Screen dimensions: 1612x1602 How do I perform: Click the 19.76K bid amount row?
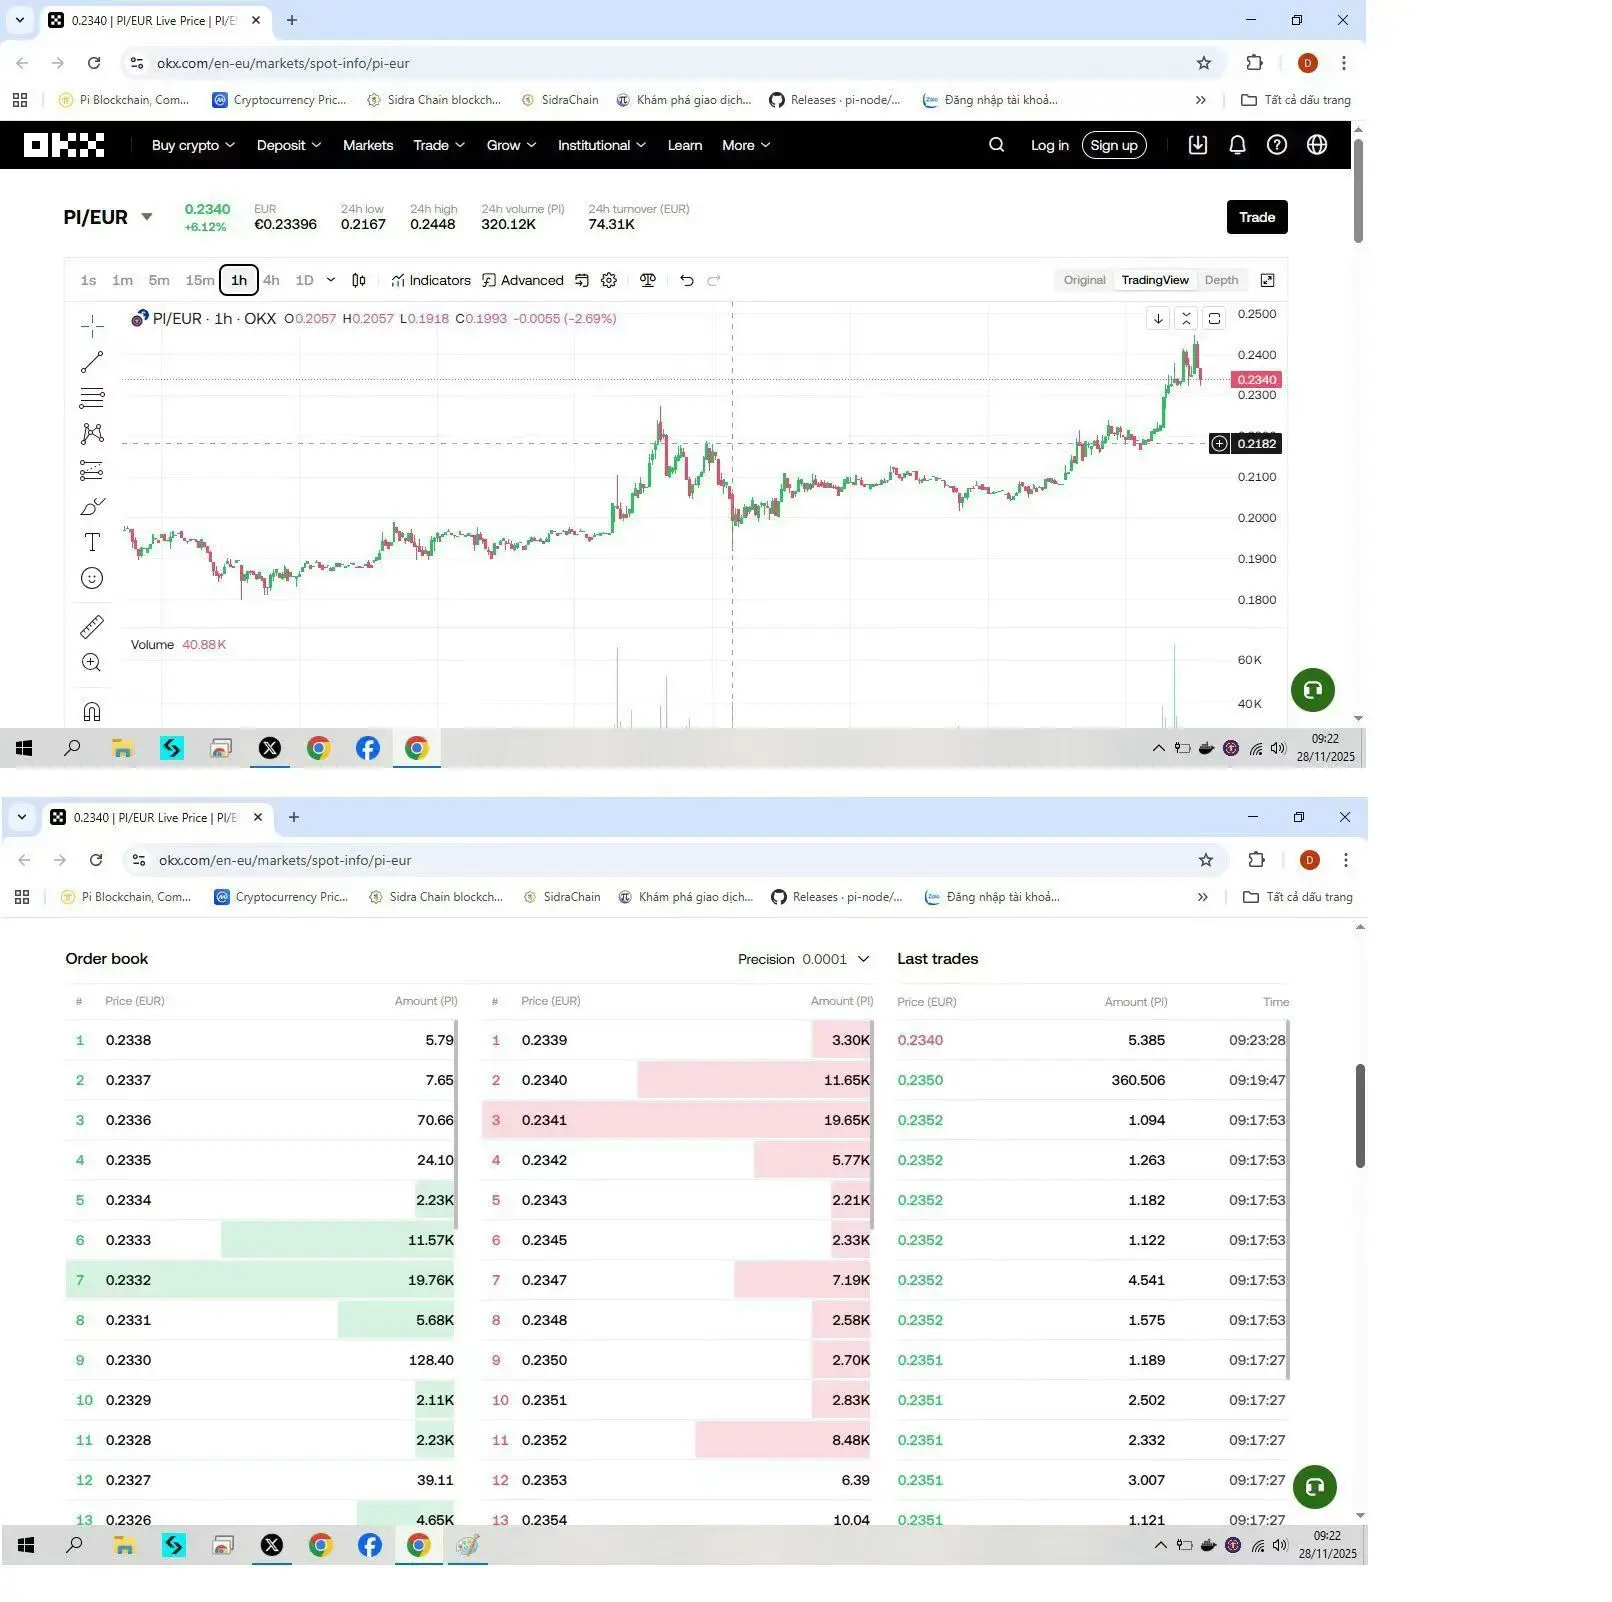click(260, 1281)
